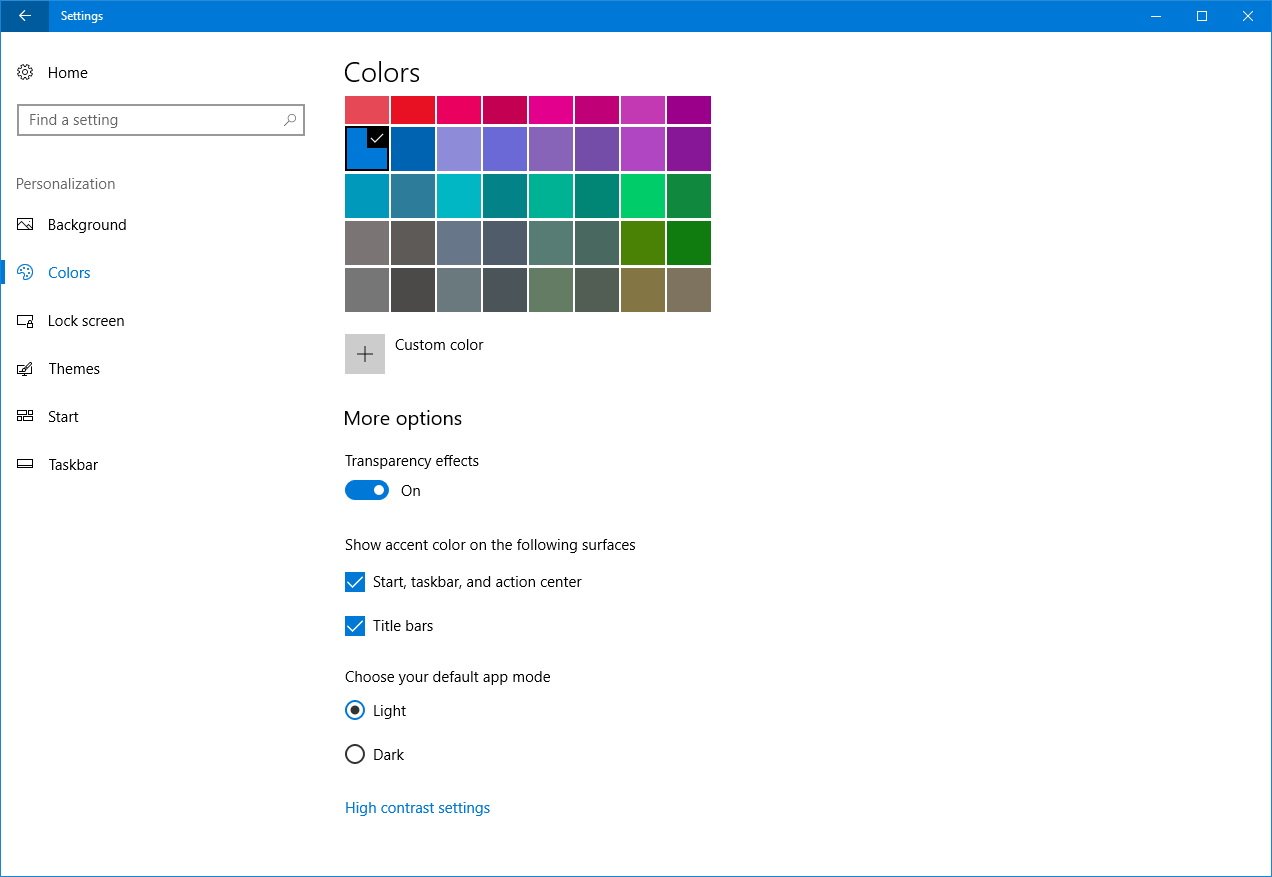Focus the Find a setting search box
This screenshot has height=877, width=1272.
(150, 120)
